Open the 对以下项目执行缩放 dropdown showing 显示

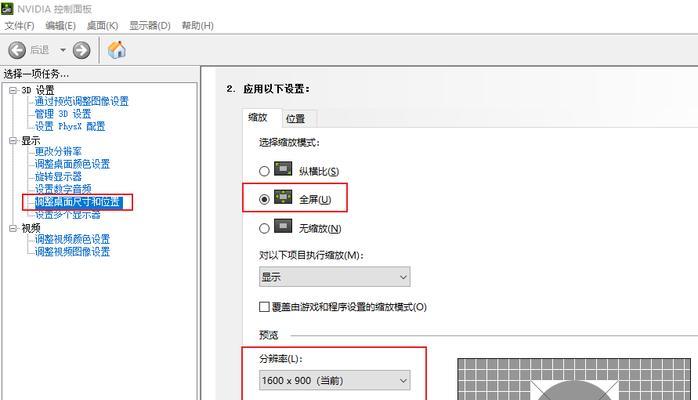click(334, 277)
